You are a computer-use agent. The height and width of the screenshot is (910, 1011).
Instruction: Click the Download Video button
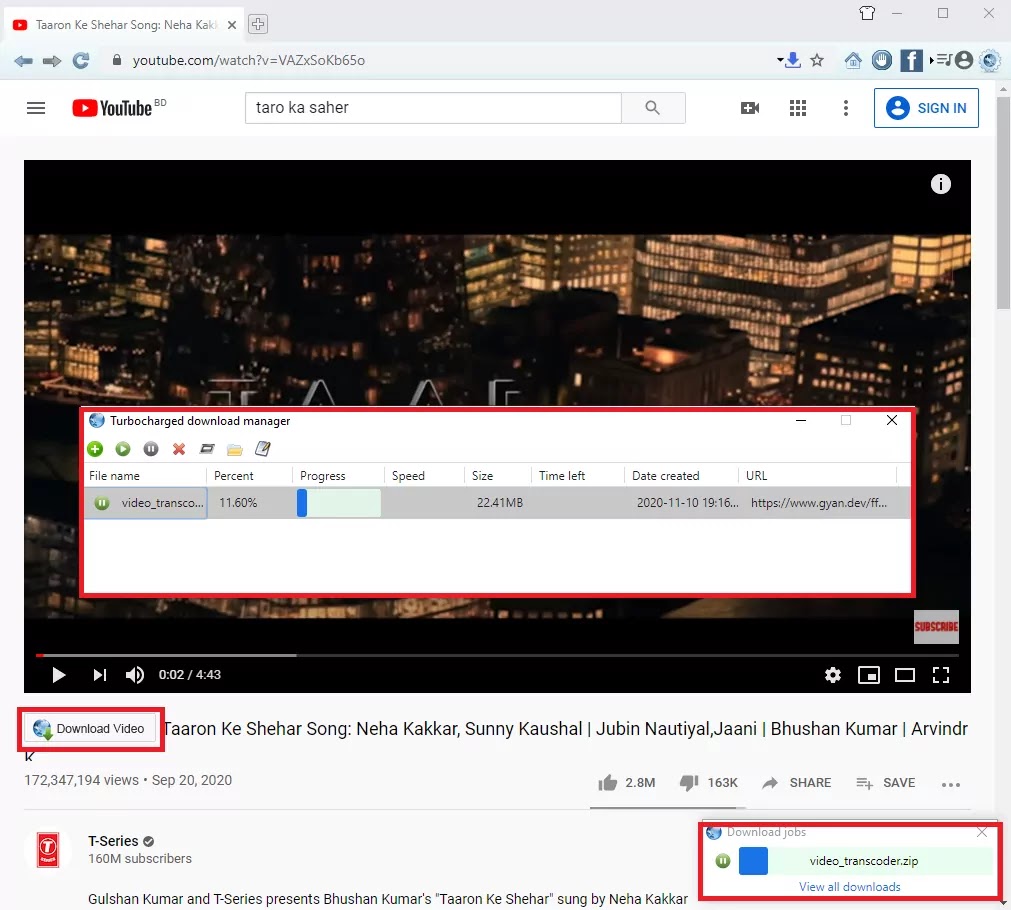tap(90, 729)
